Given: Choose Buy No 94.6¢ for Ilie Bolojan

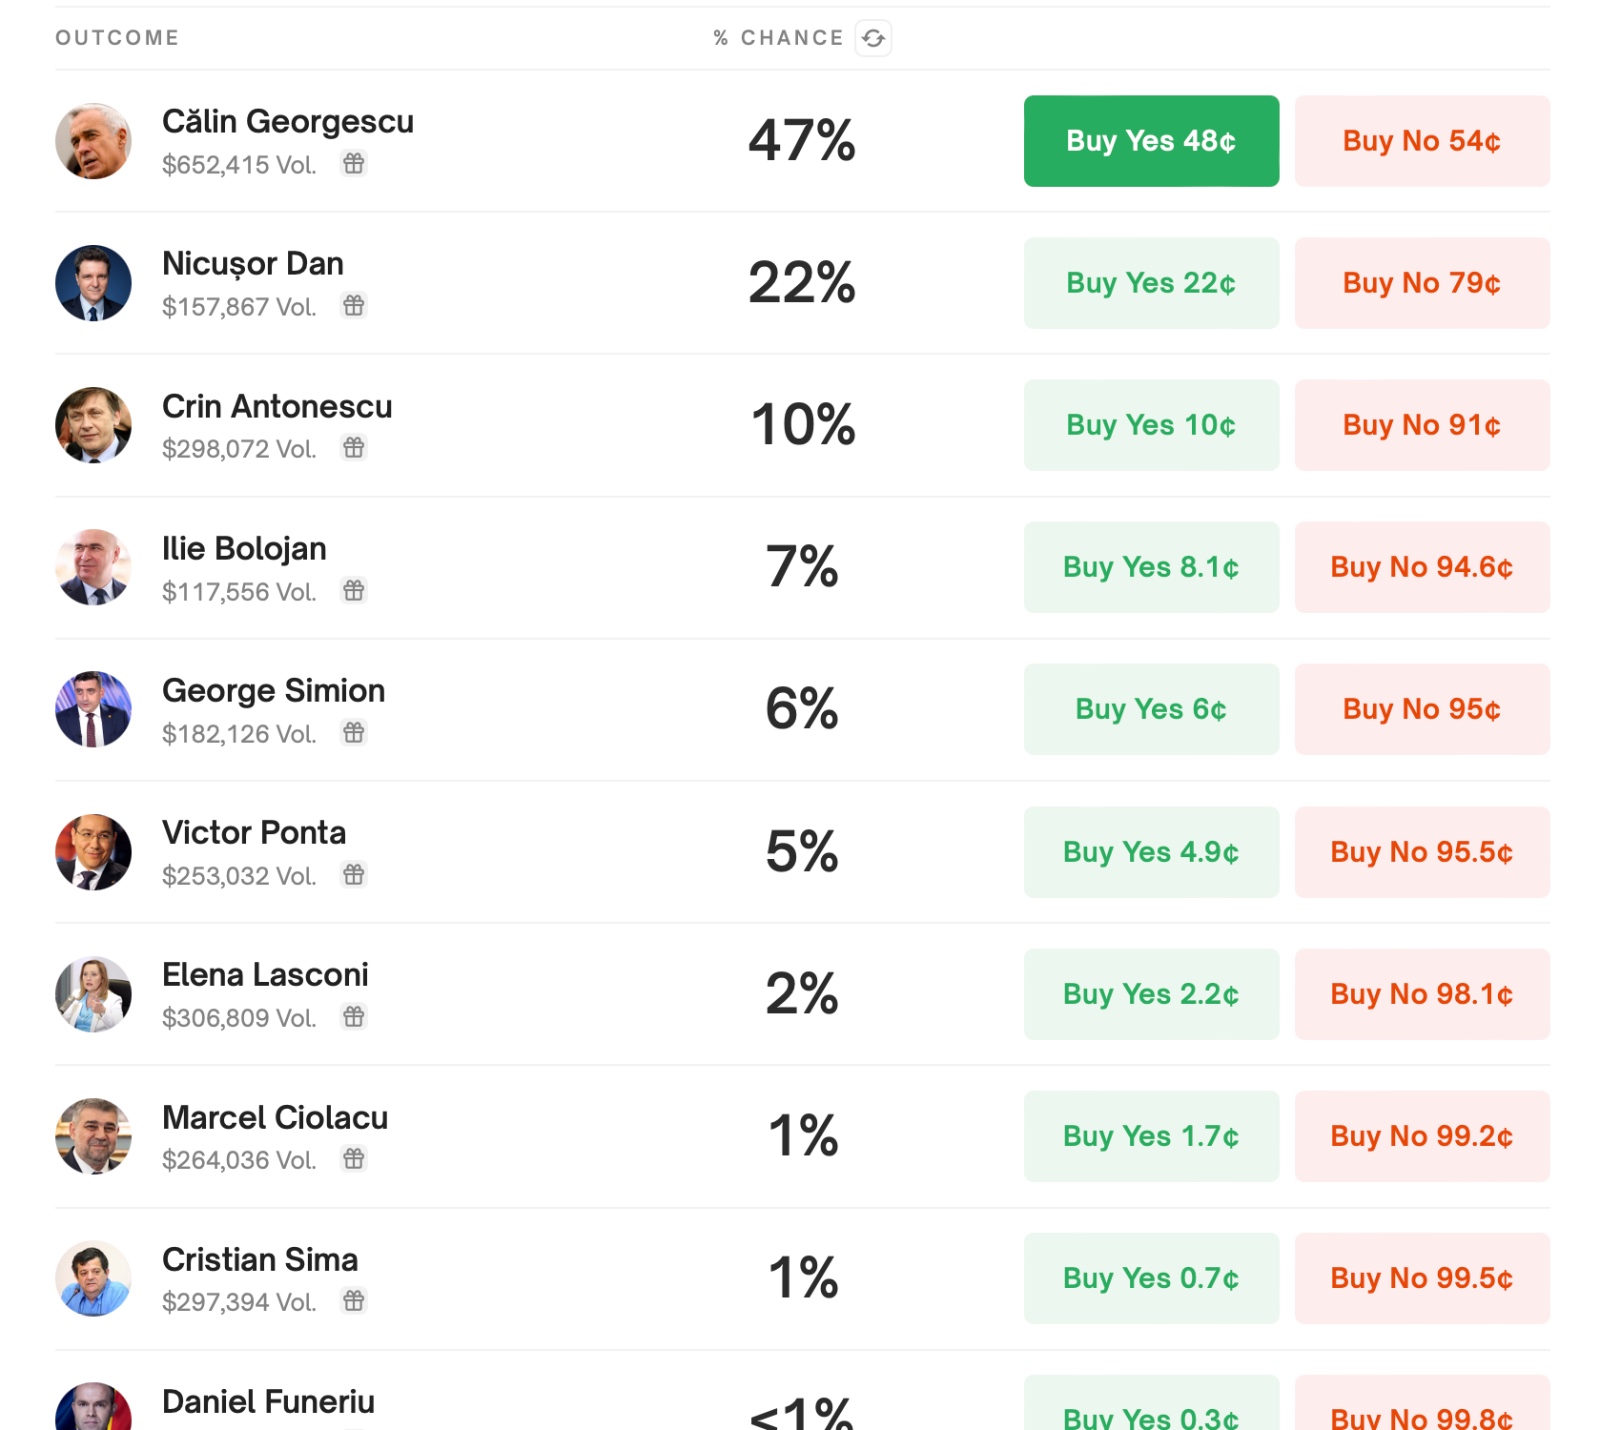Looking at the screenshot, I should pyautogui.click(x=1421, y=567).
